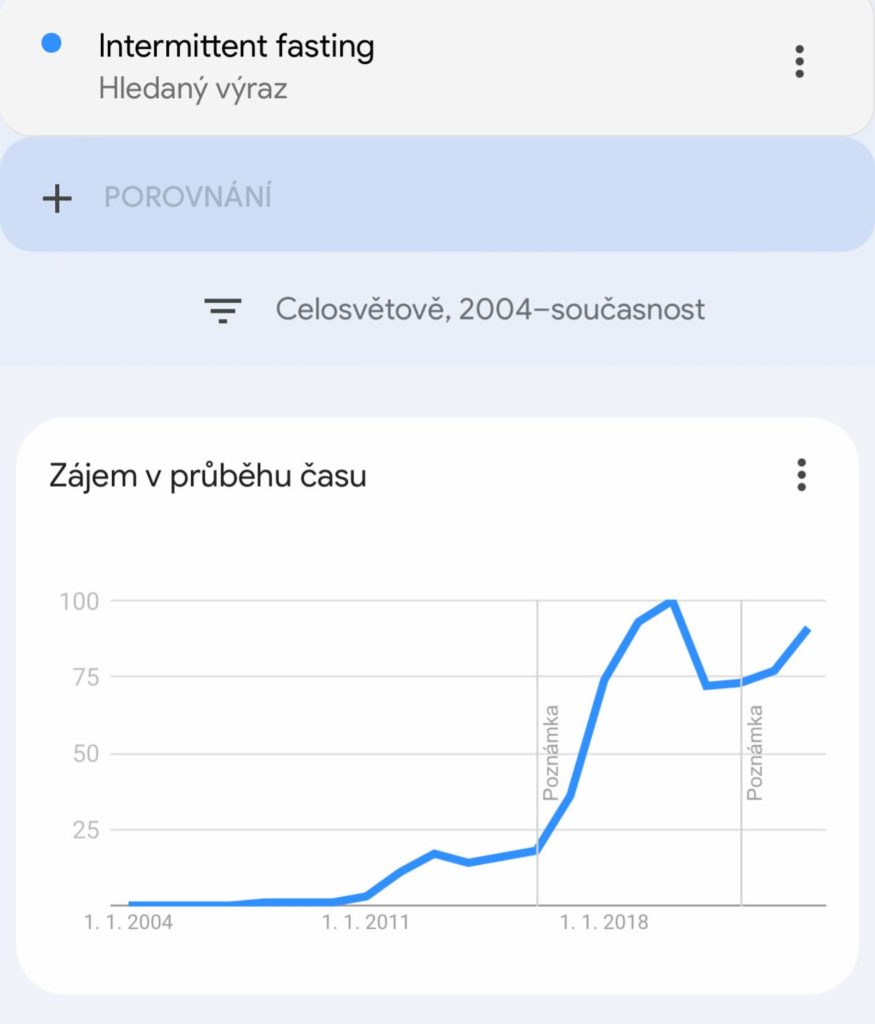Tap the plus icon to add comparison

57,198
